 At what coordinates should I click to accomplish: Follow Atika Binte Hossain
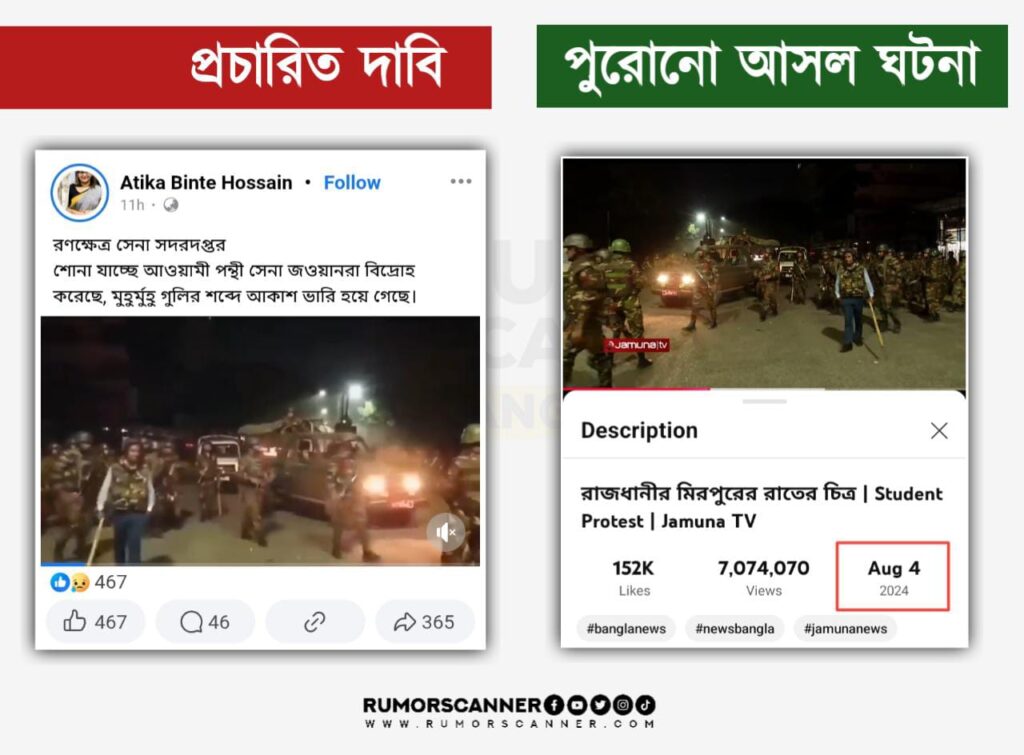[352, 183]
